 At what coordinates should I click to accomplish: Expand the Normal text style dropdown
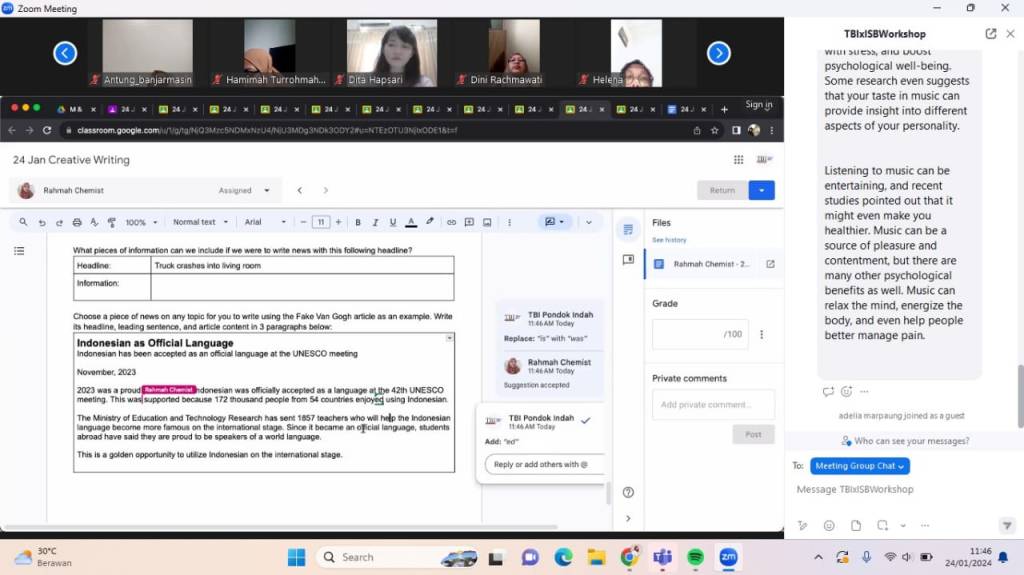pyautogui.click(x=200, y=222)
